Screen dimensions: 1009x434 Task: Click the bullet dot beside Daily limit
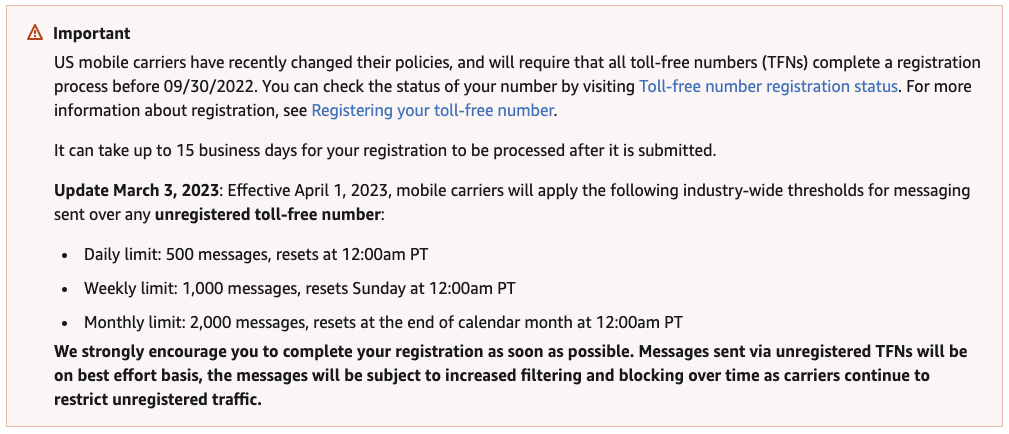pyautogui.click(x=64, y=256)
